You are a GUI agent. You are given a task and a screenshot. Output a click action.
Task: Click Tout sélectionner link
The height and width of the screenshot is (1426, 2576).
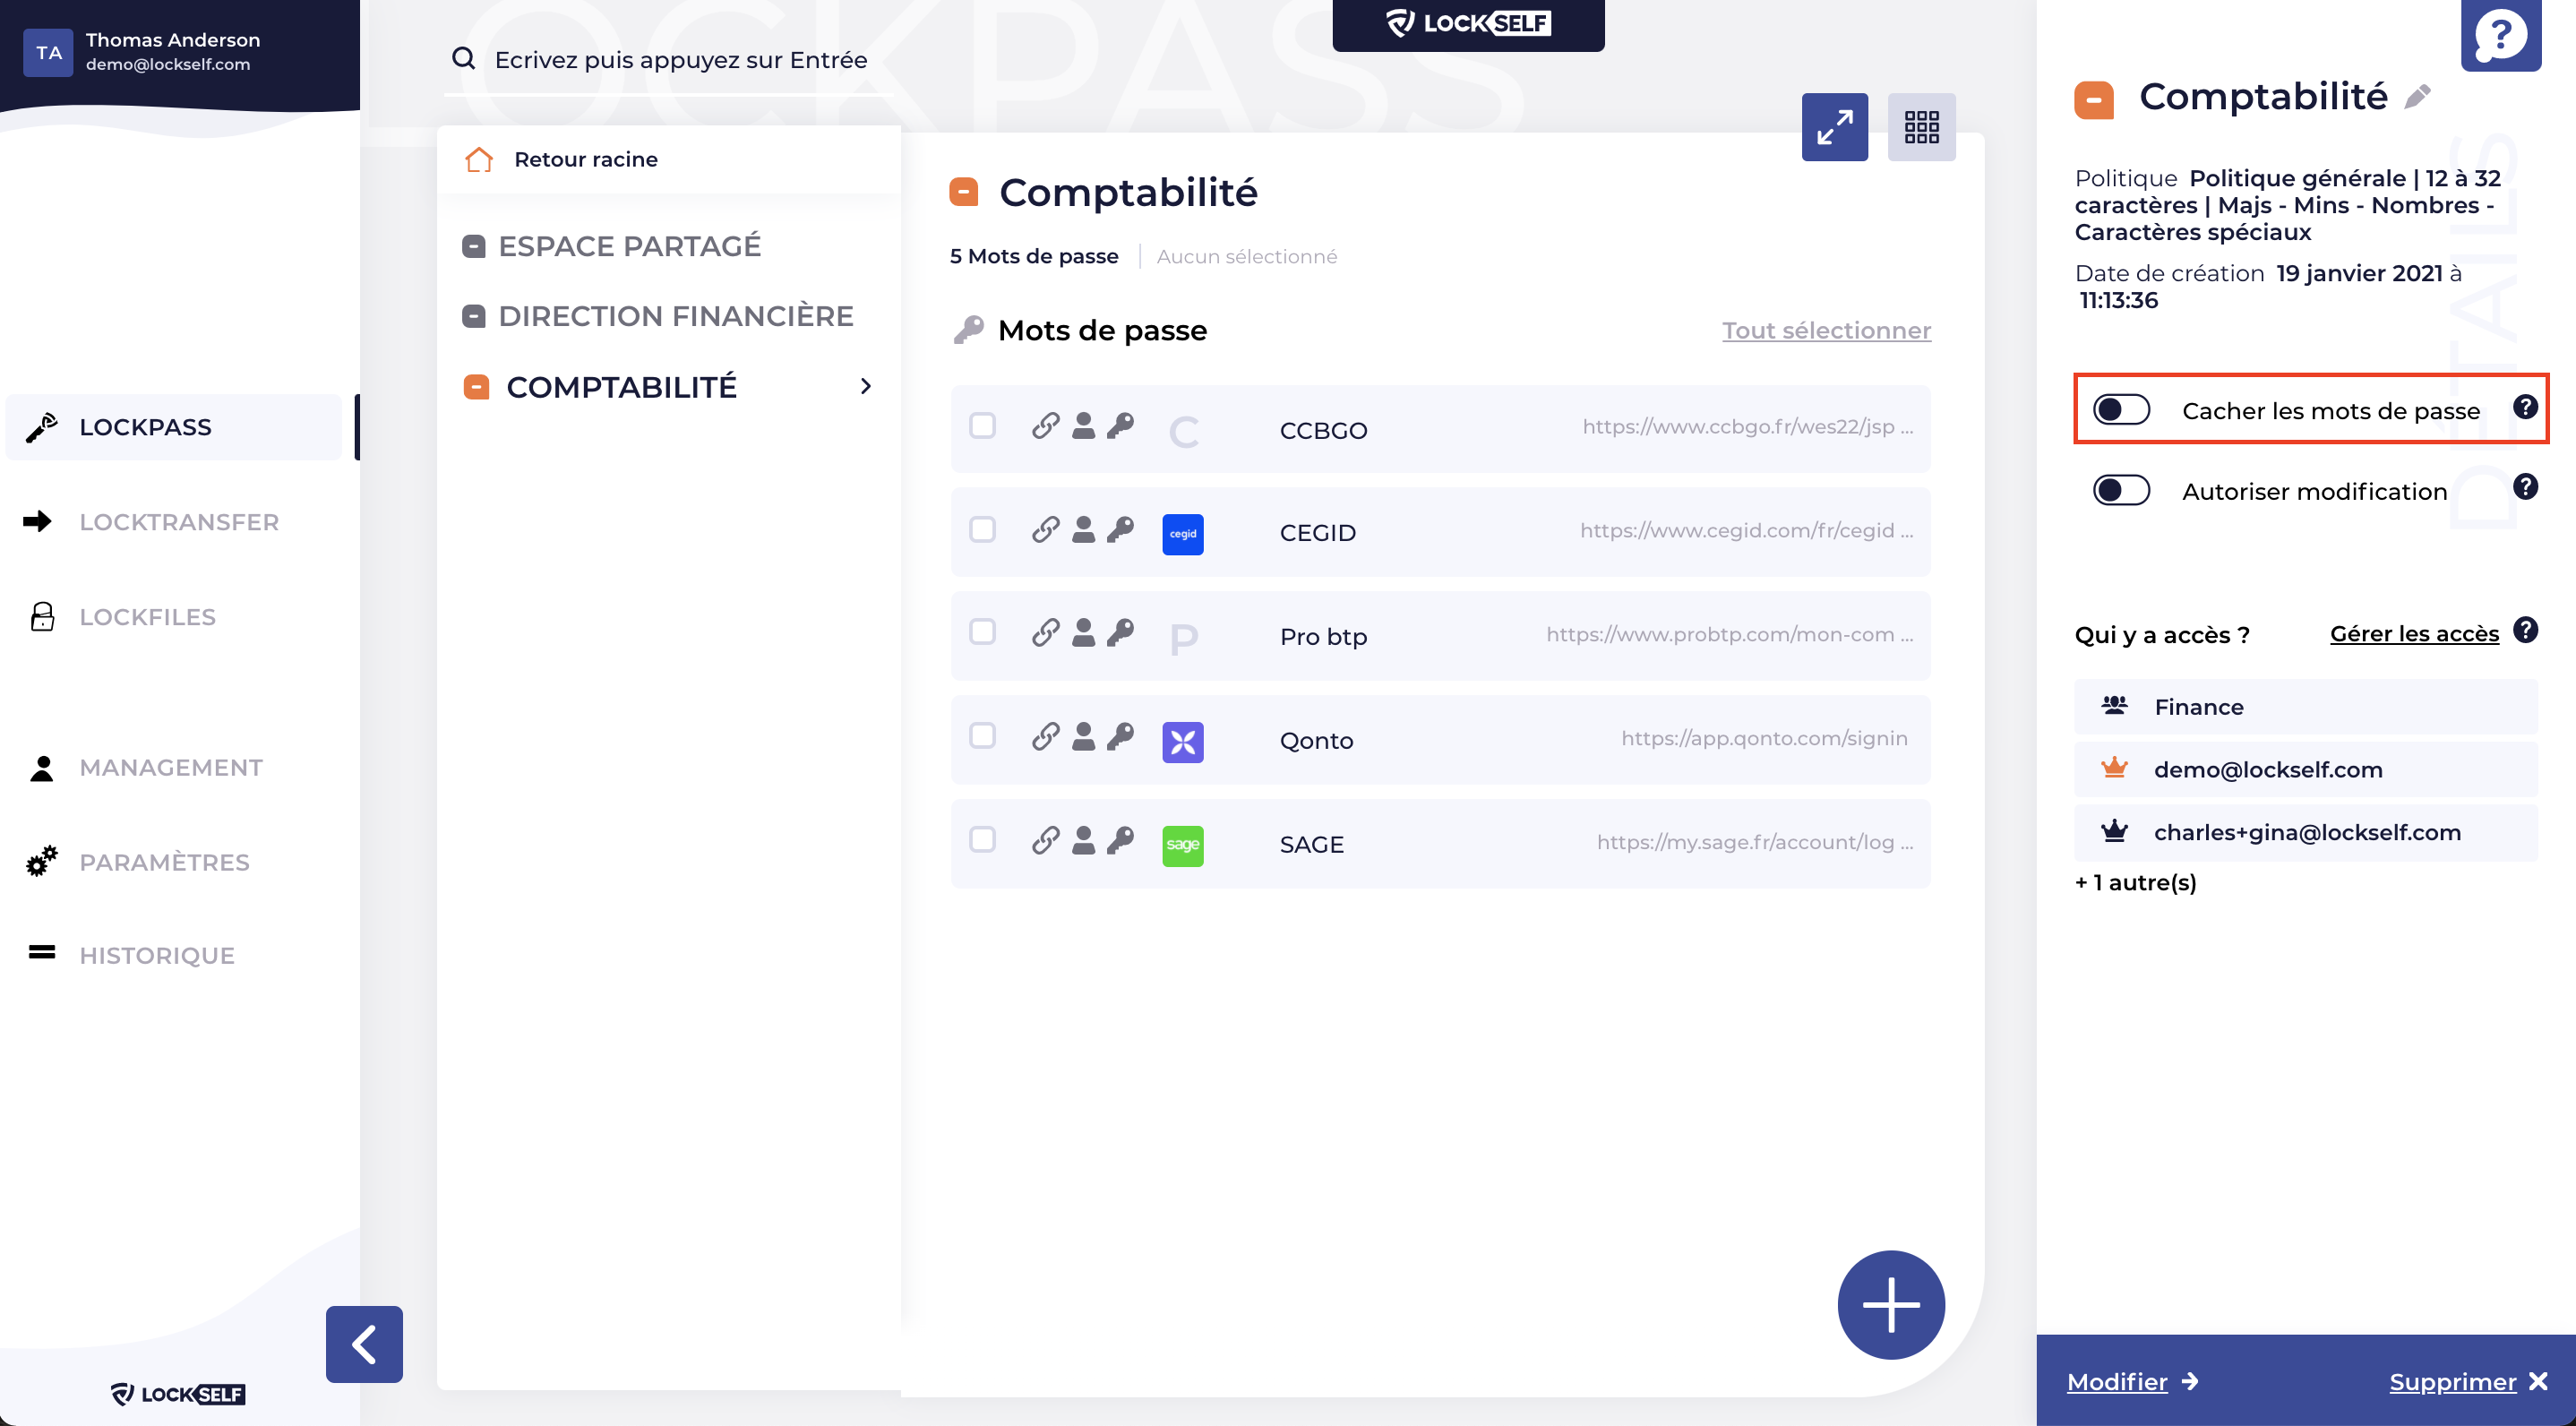[1825, 330]
